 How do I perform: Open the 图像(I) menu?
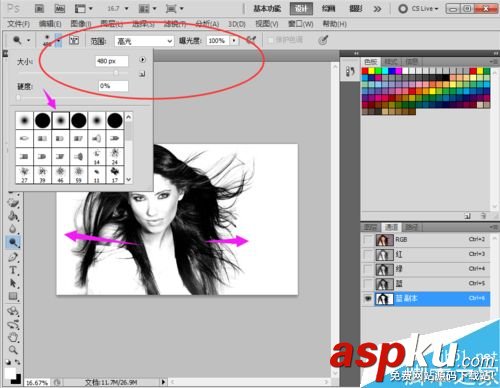[81, 24]
